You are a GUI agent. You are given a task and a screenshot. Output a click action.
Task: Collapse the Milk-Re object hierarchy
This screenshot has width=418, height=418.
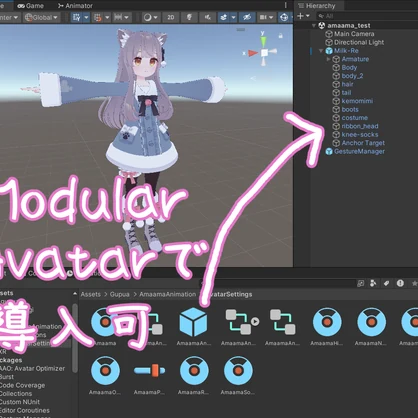321,51
